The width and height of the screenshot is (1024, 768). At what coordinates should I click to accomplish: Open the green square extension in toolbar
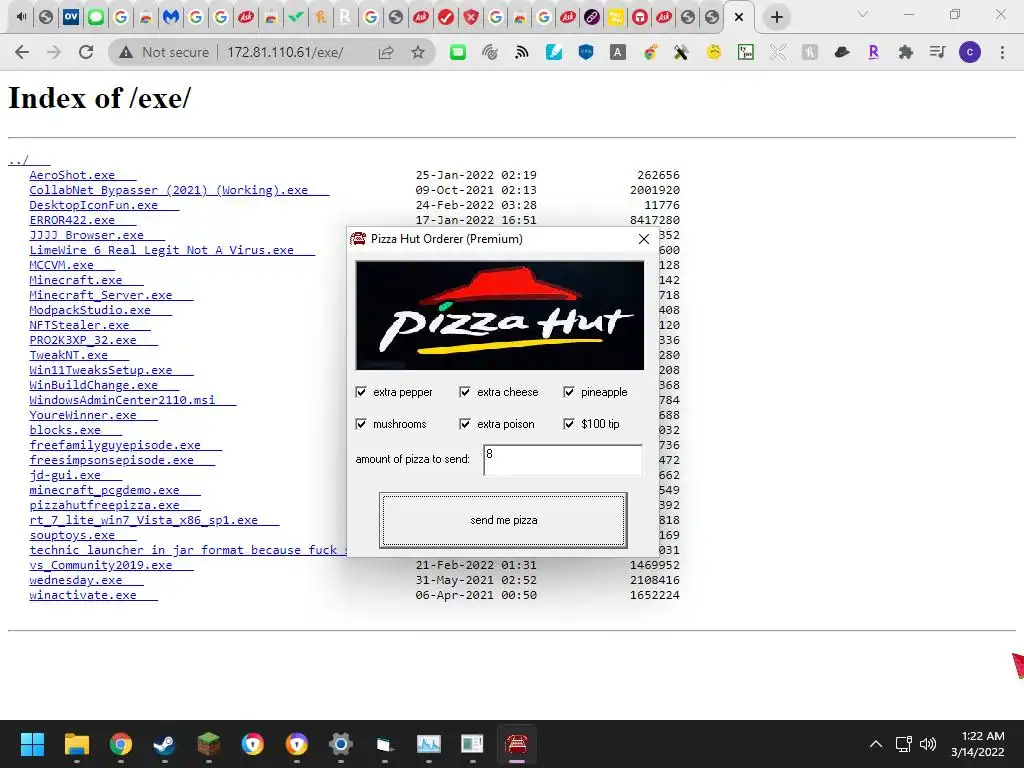coord(458,52)
